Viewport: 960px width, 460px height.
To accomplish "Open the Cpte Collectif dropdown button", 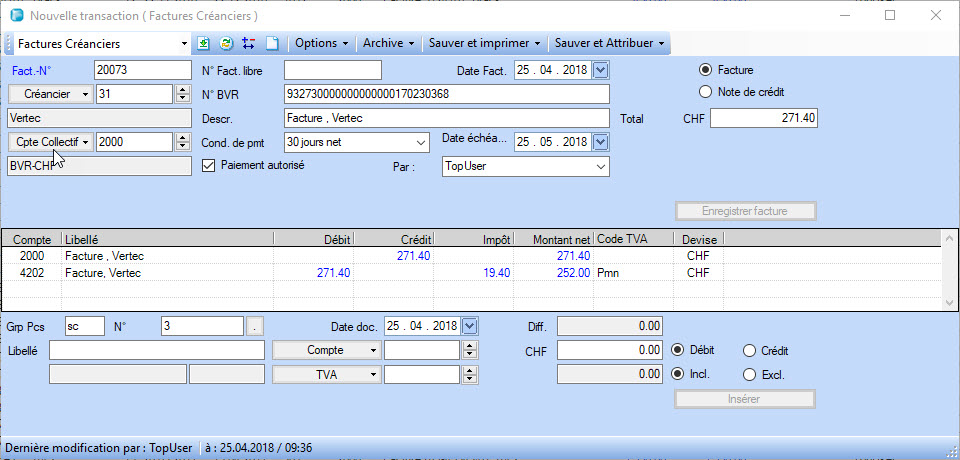I will (x=50, y=142).
